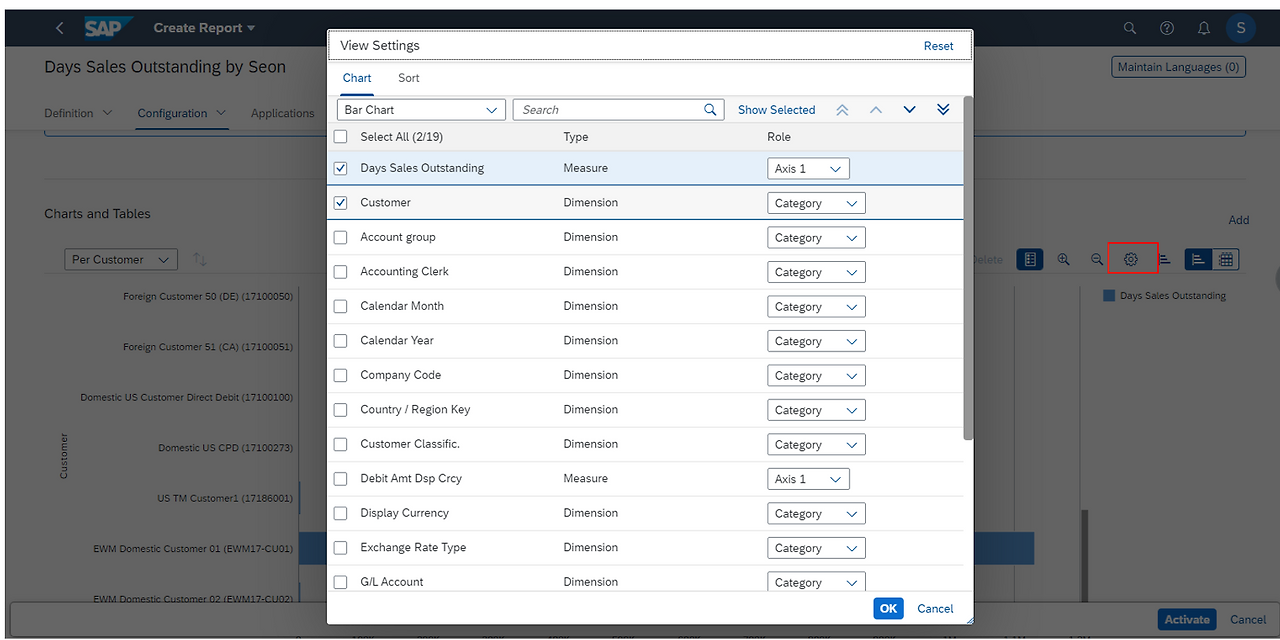This screenshot has height=640, width=1280.
Task: Expand the Create Report title menu
Action: click(204, 28)
